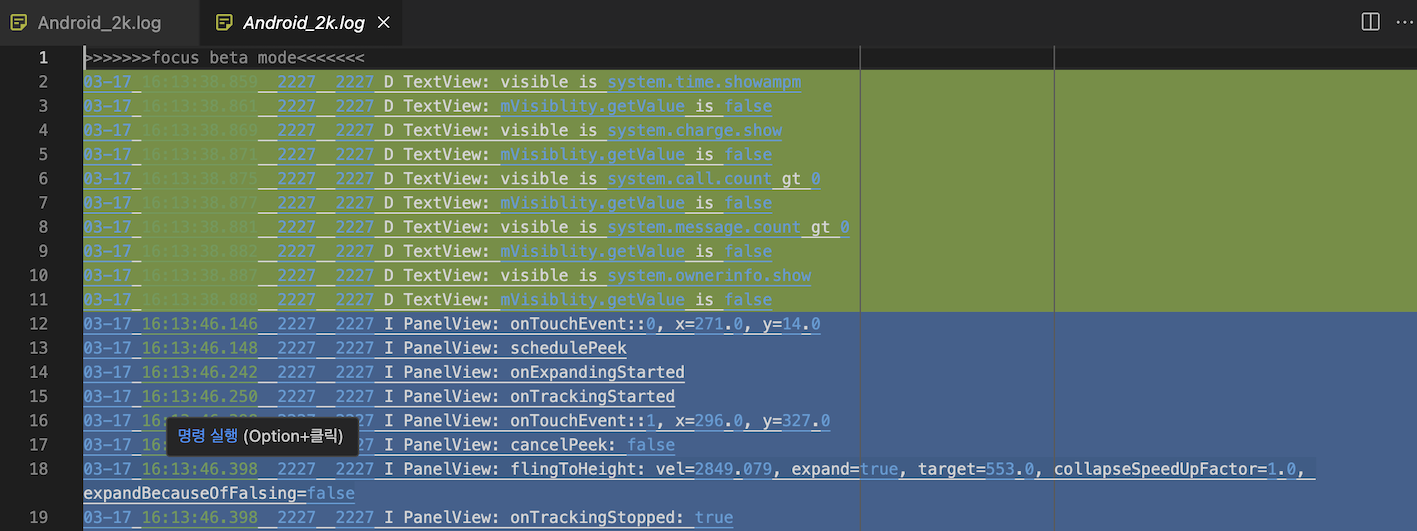
Task: Click line number 18 in the gutter
Action: click(x=38, y=468)
